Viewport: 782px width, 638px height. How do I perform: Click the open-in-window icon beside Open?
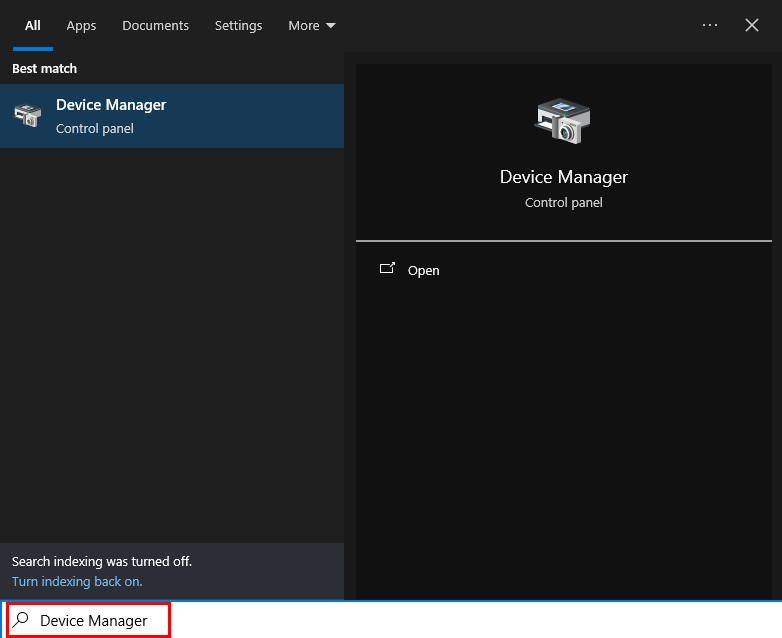click(x=387, y=268)
